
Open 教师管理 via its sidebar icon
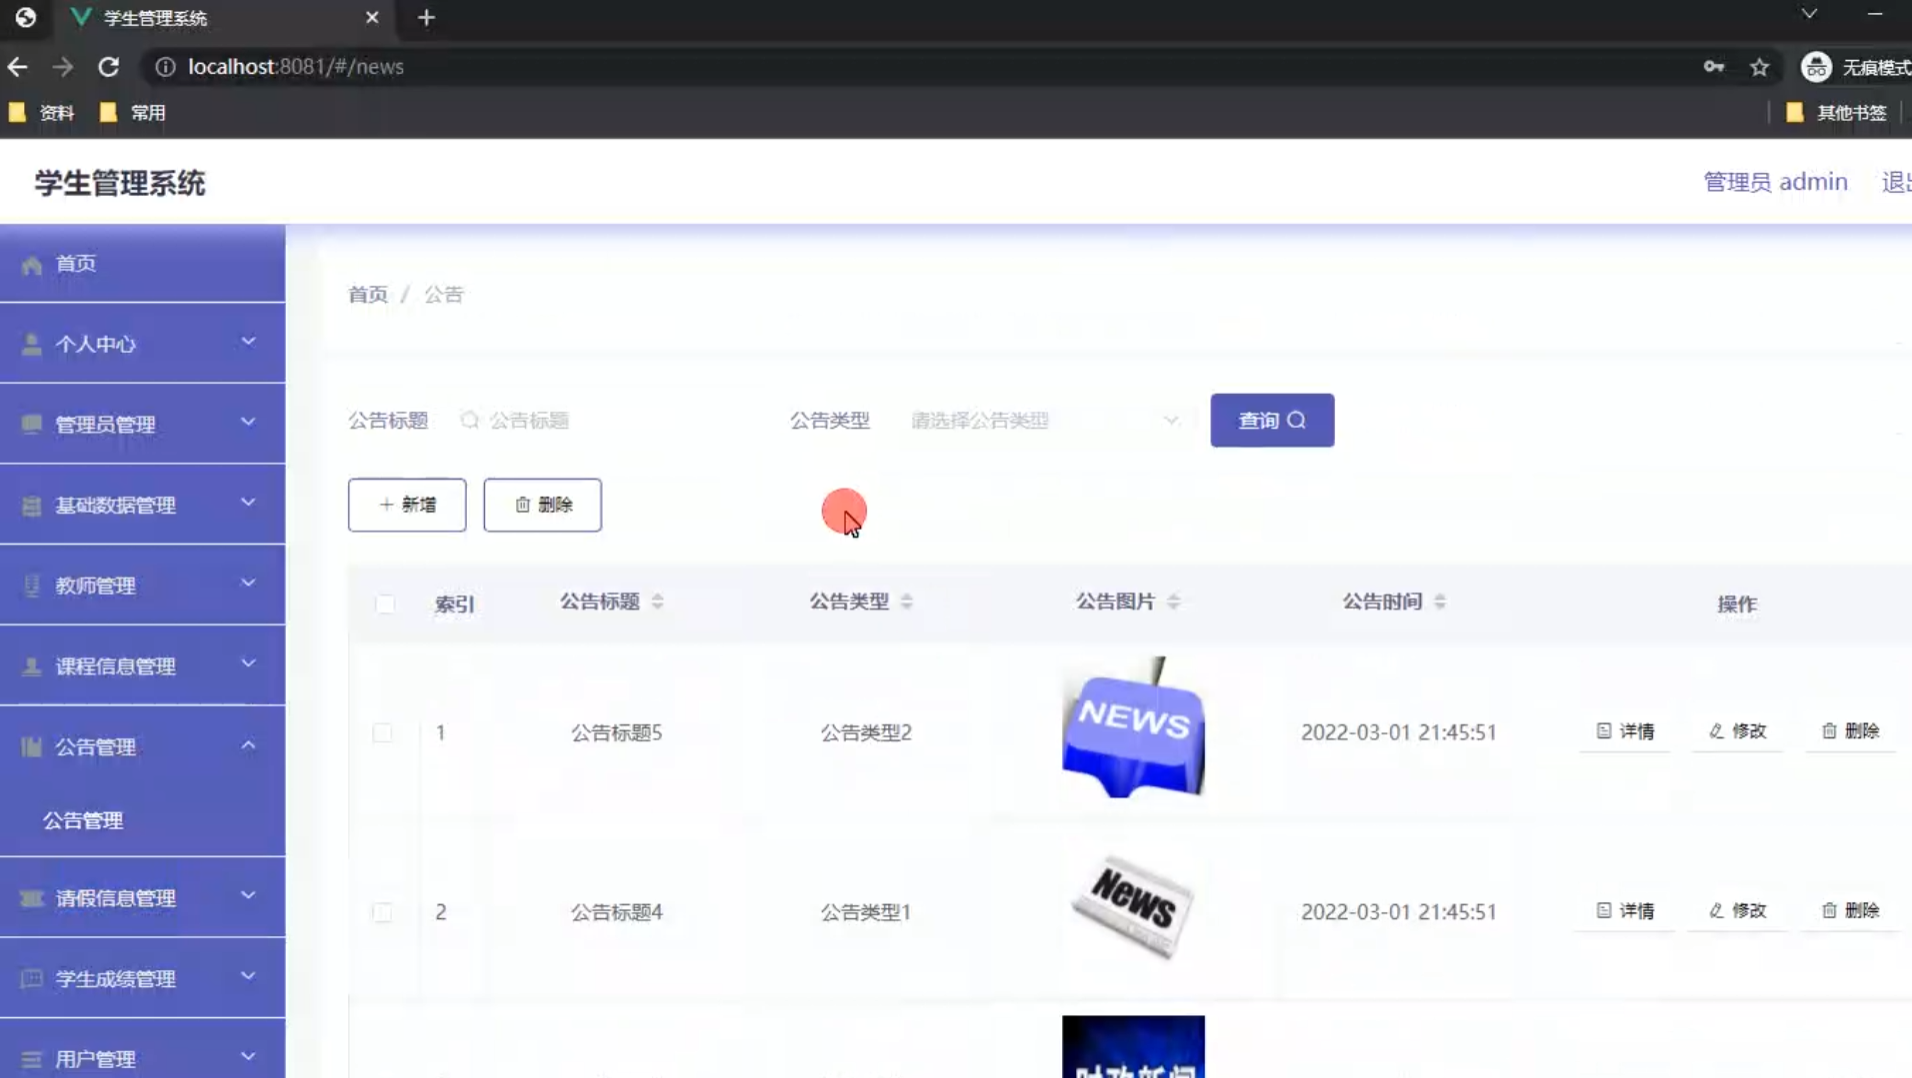(x=31, y=585)
